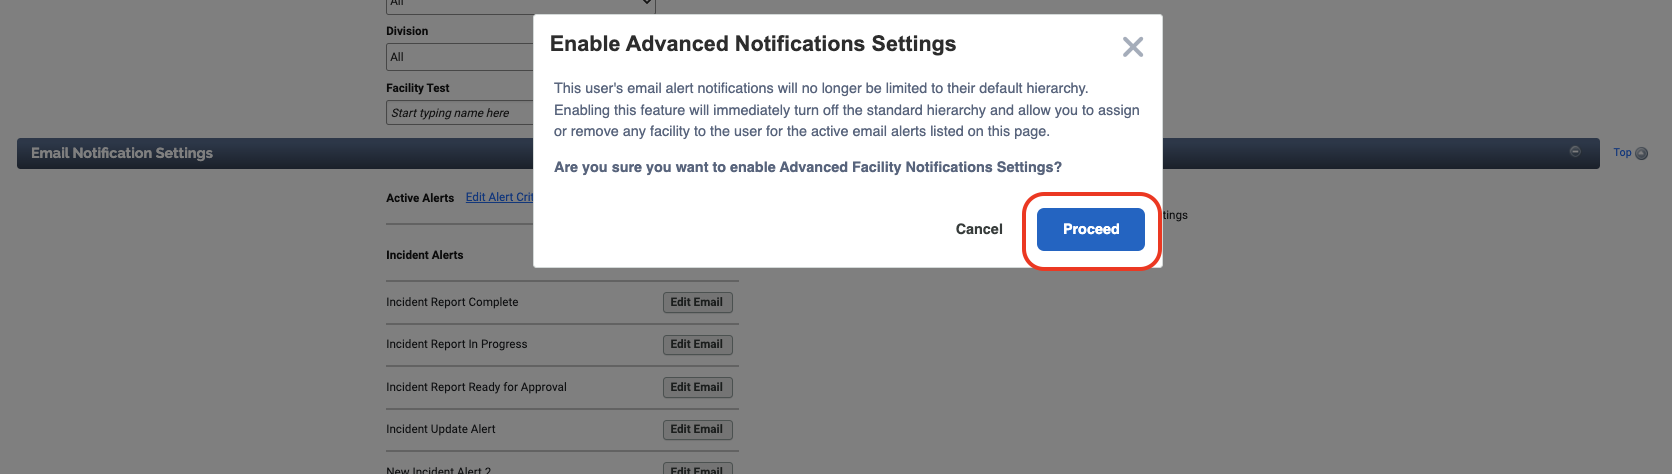Click the Top up-arrow icon

point(1641,154)
